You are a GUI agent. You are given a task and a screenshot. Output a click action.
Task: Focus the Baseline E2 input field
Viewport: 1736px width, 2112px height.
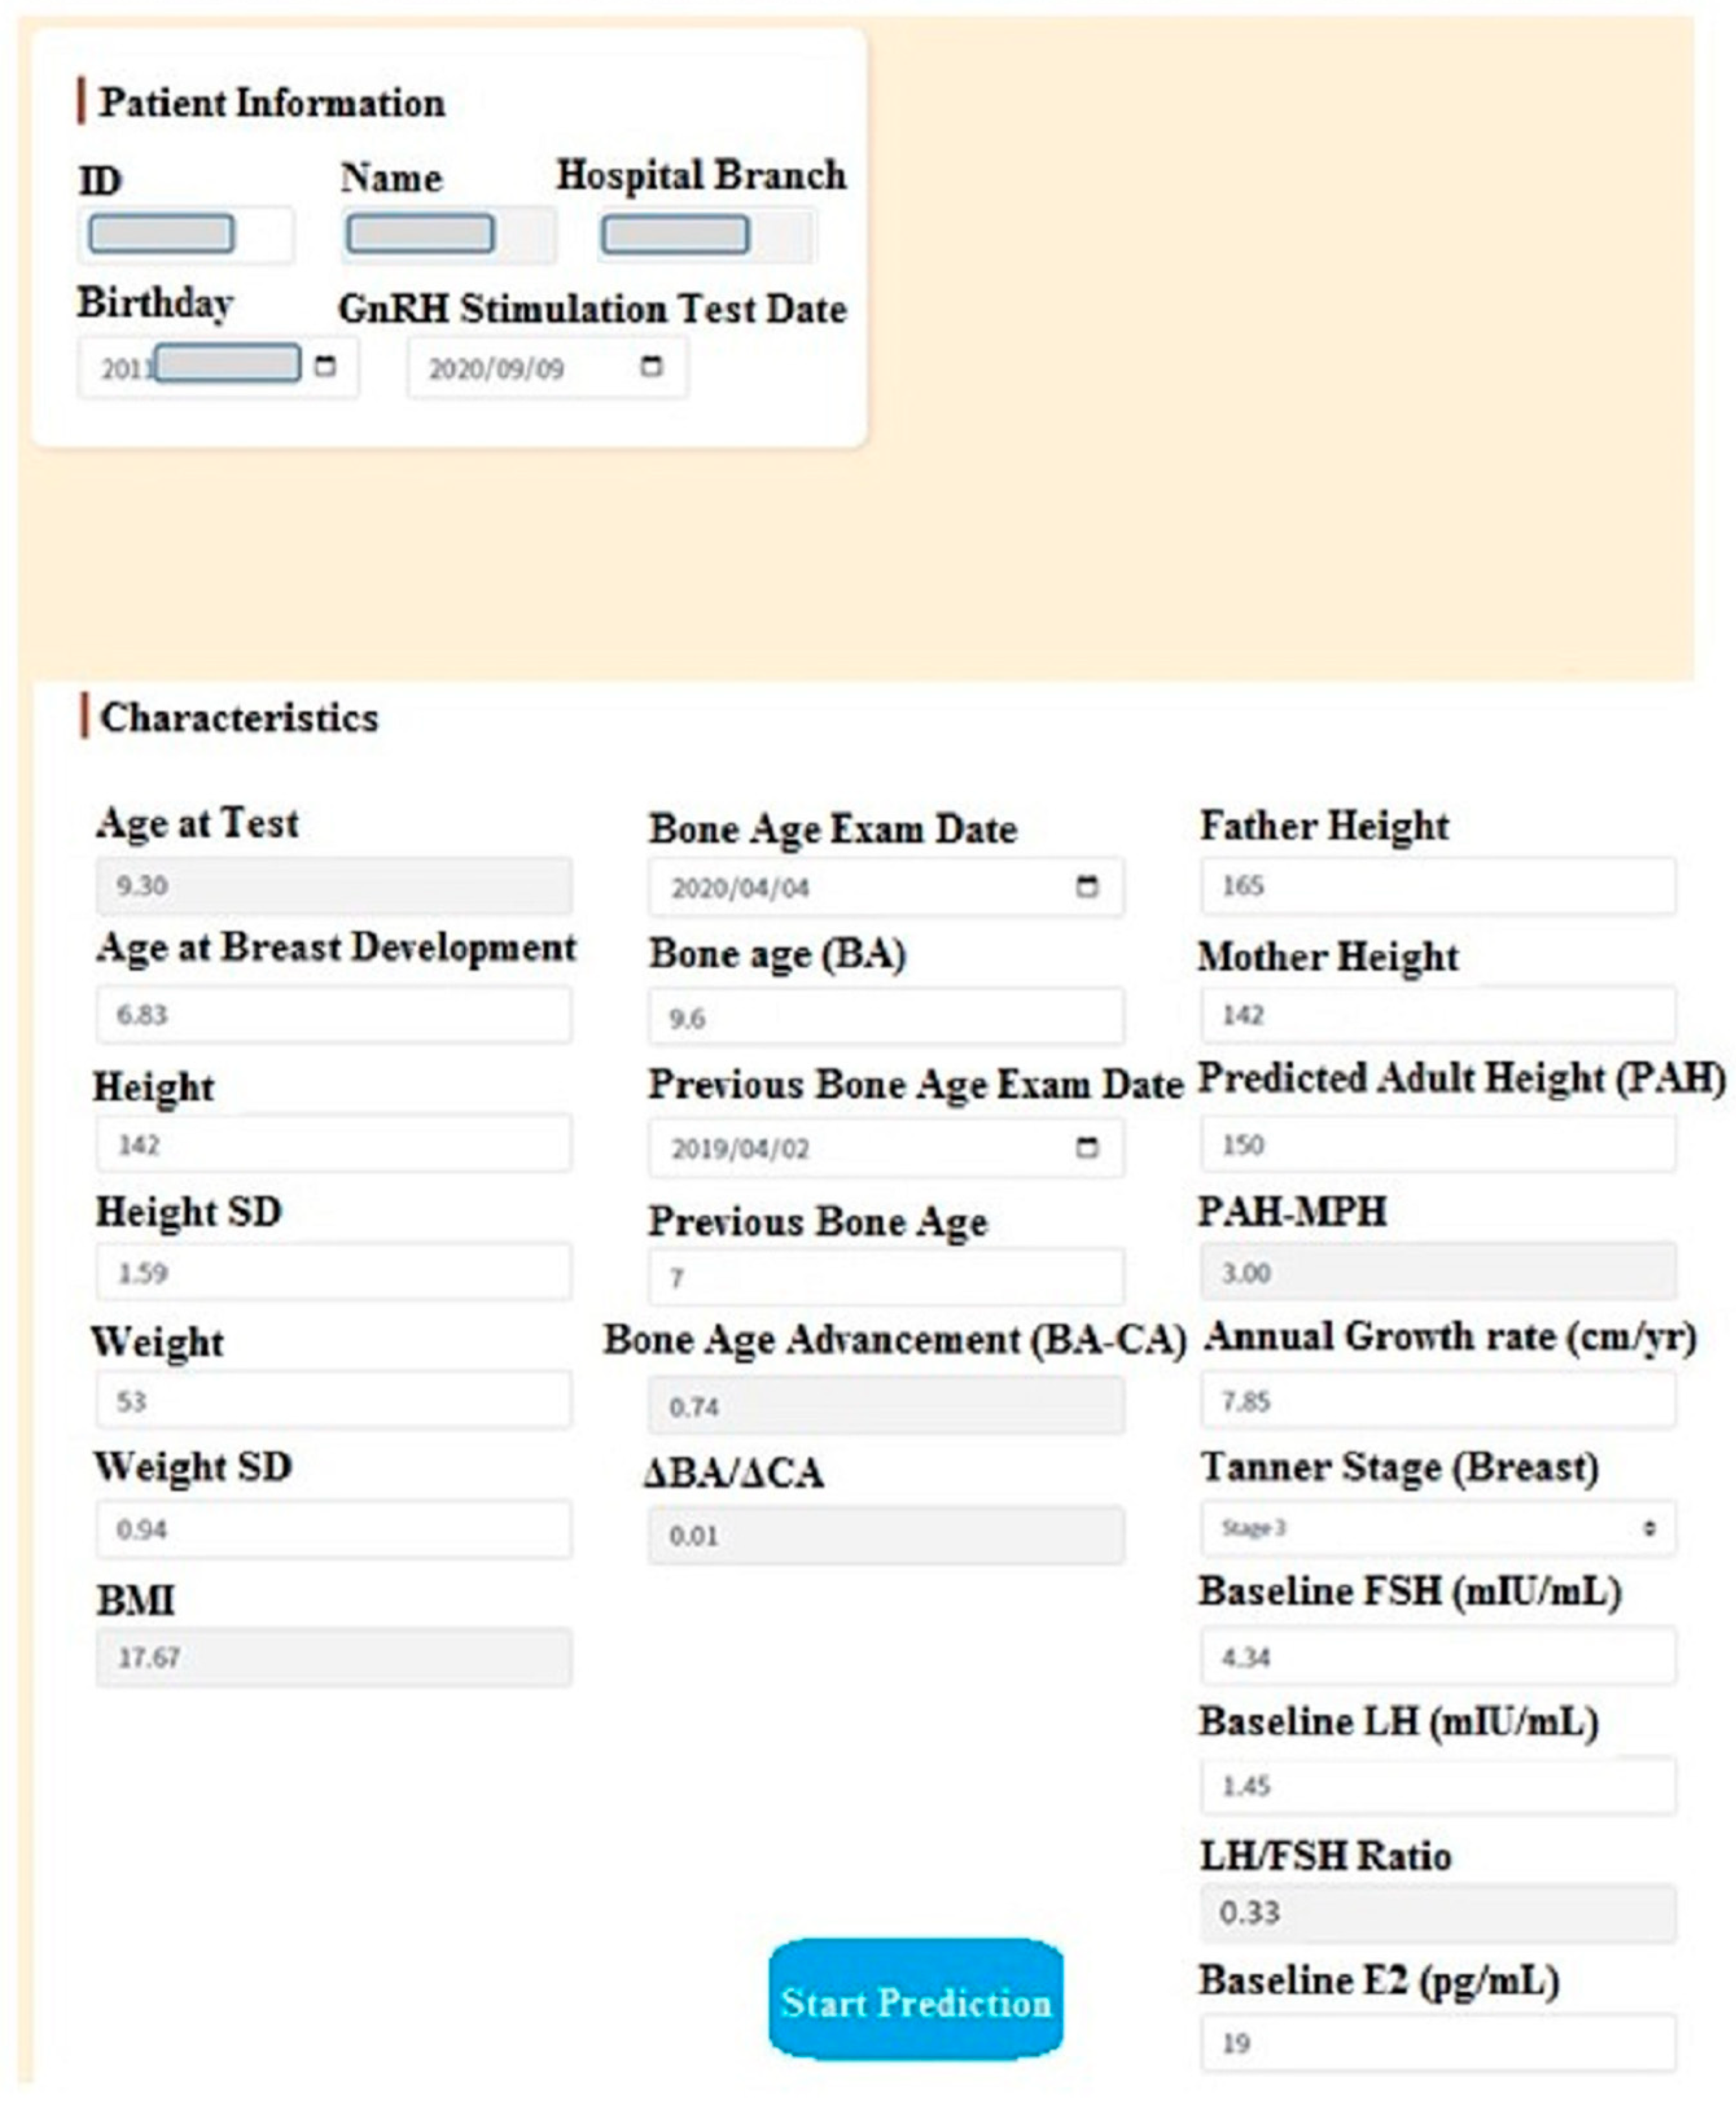1437,2043
